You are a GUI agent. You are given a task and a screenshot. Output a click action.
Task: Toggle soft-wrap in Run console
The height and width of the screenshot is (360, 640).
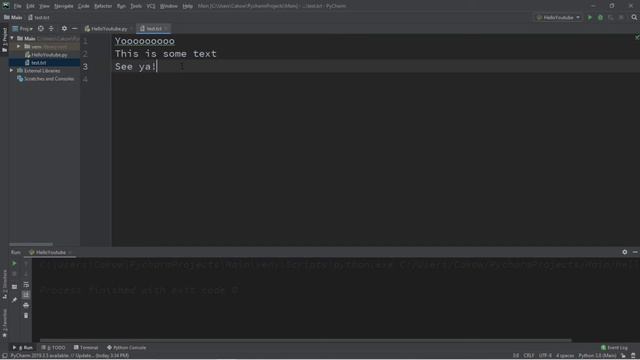point(26,284)
